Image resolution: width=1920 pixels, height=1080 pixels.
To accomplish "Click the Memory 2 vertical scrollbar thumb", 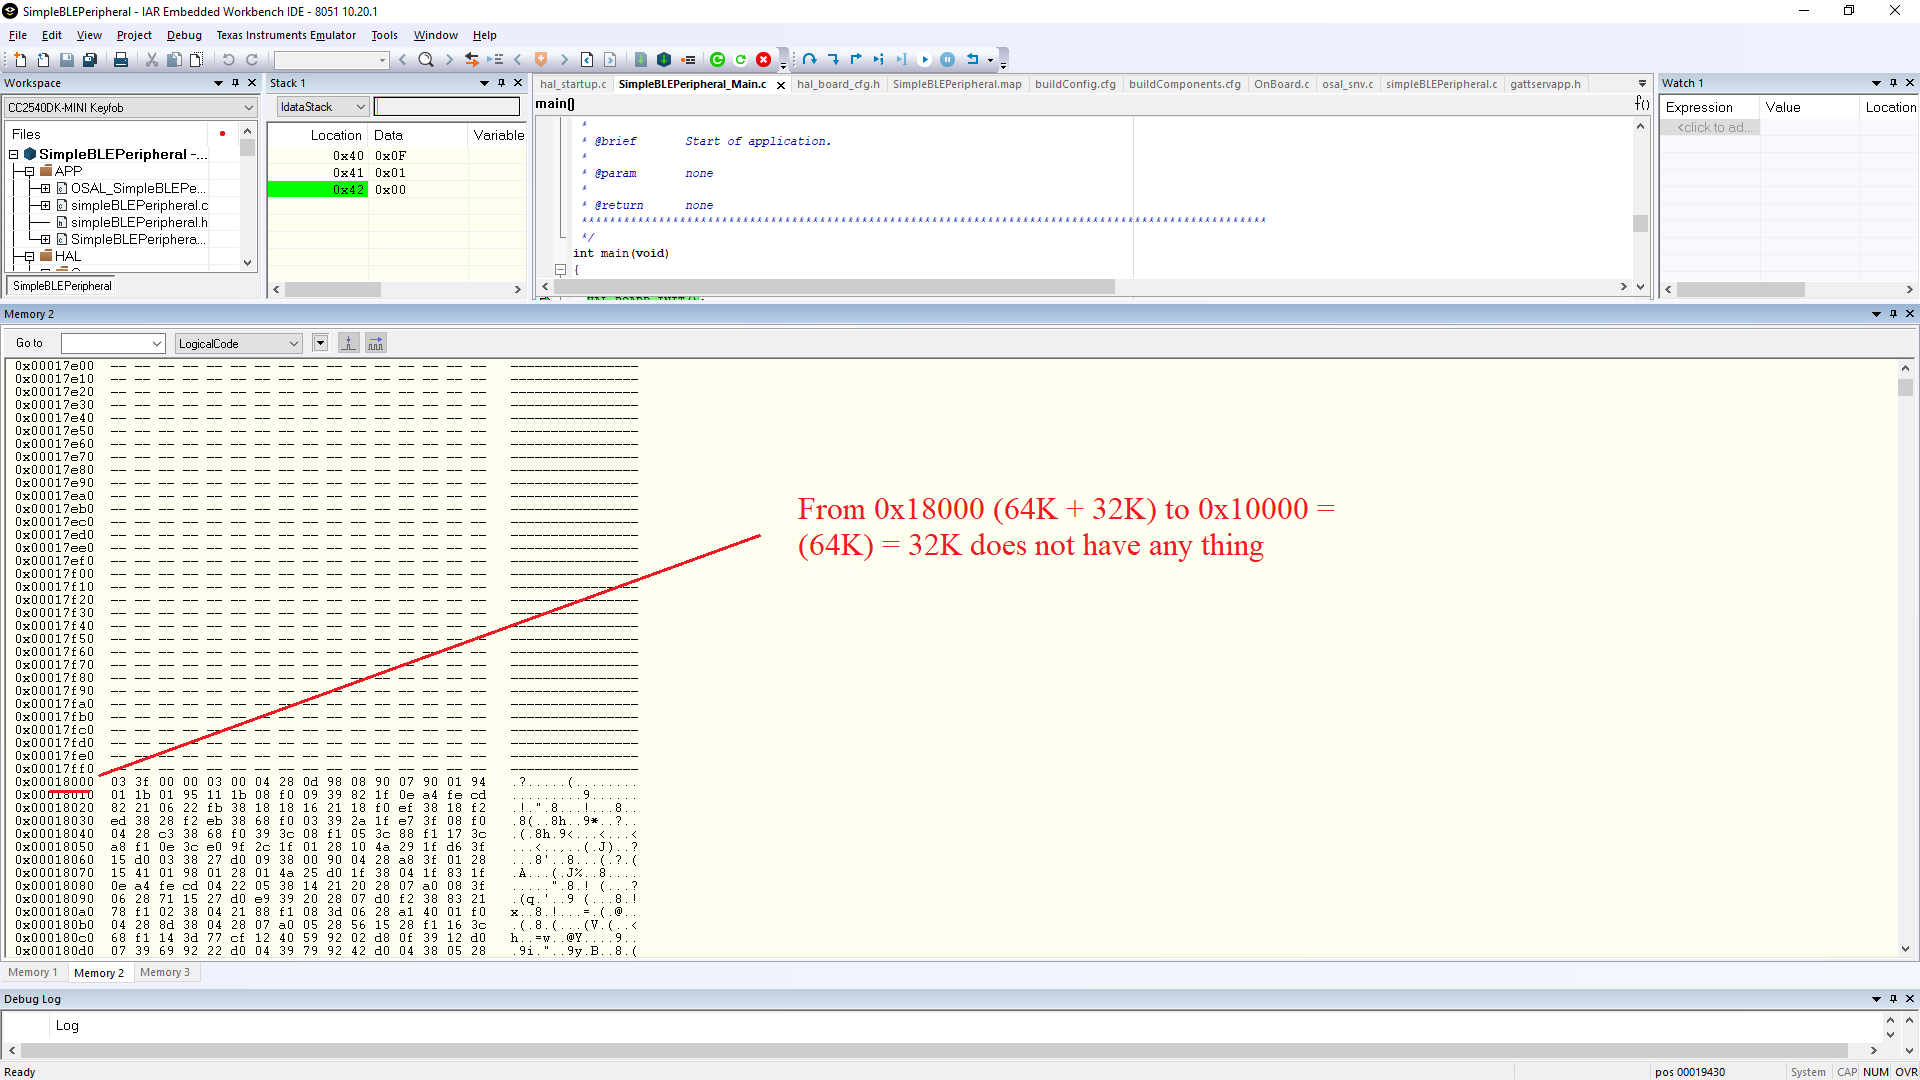I will click(x=1905, y=387).
